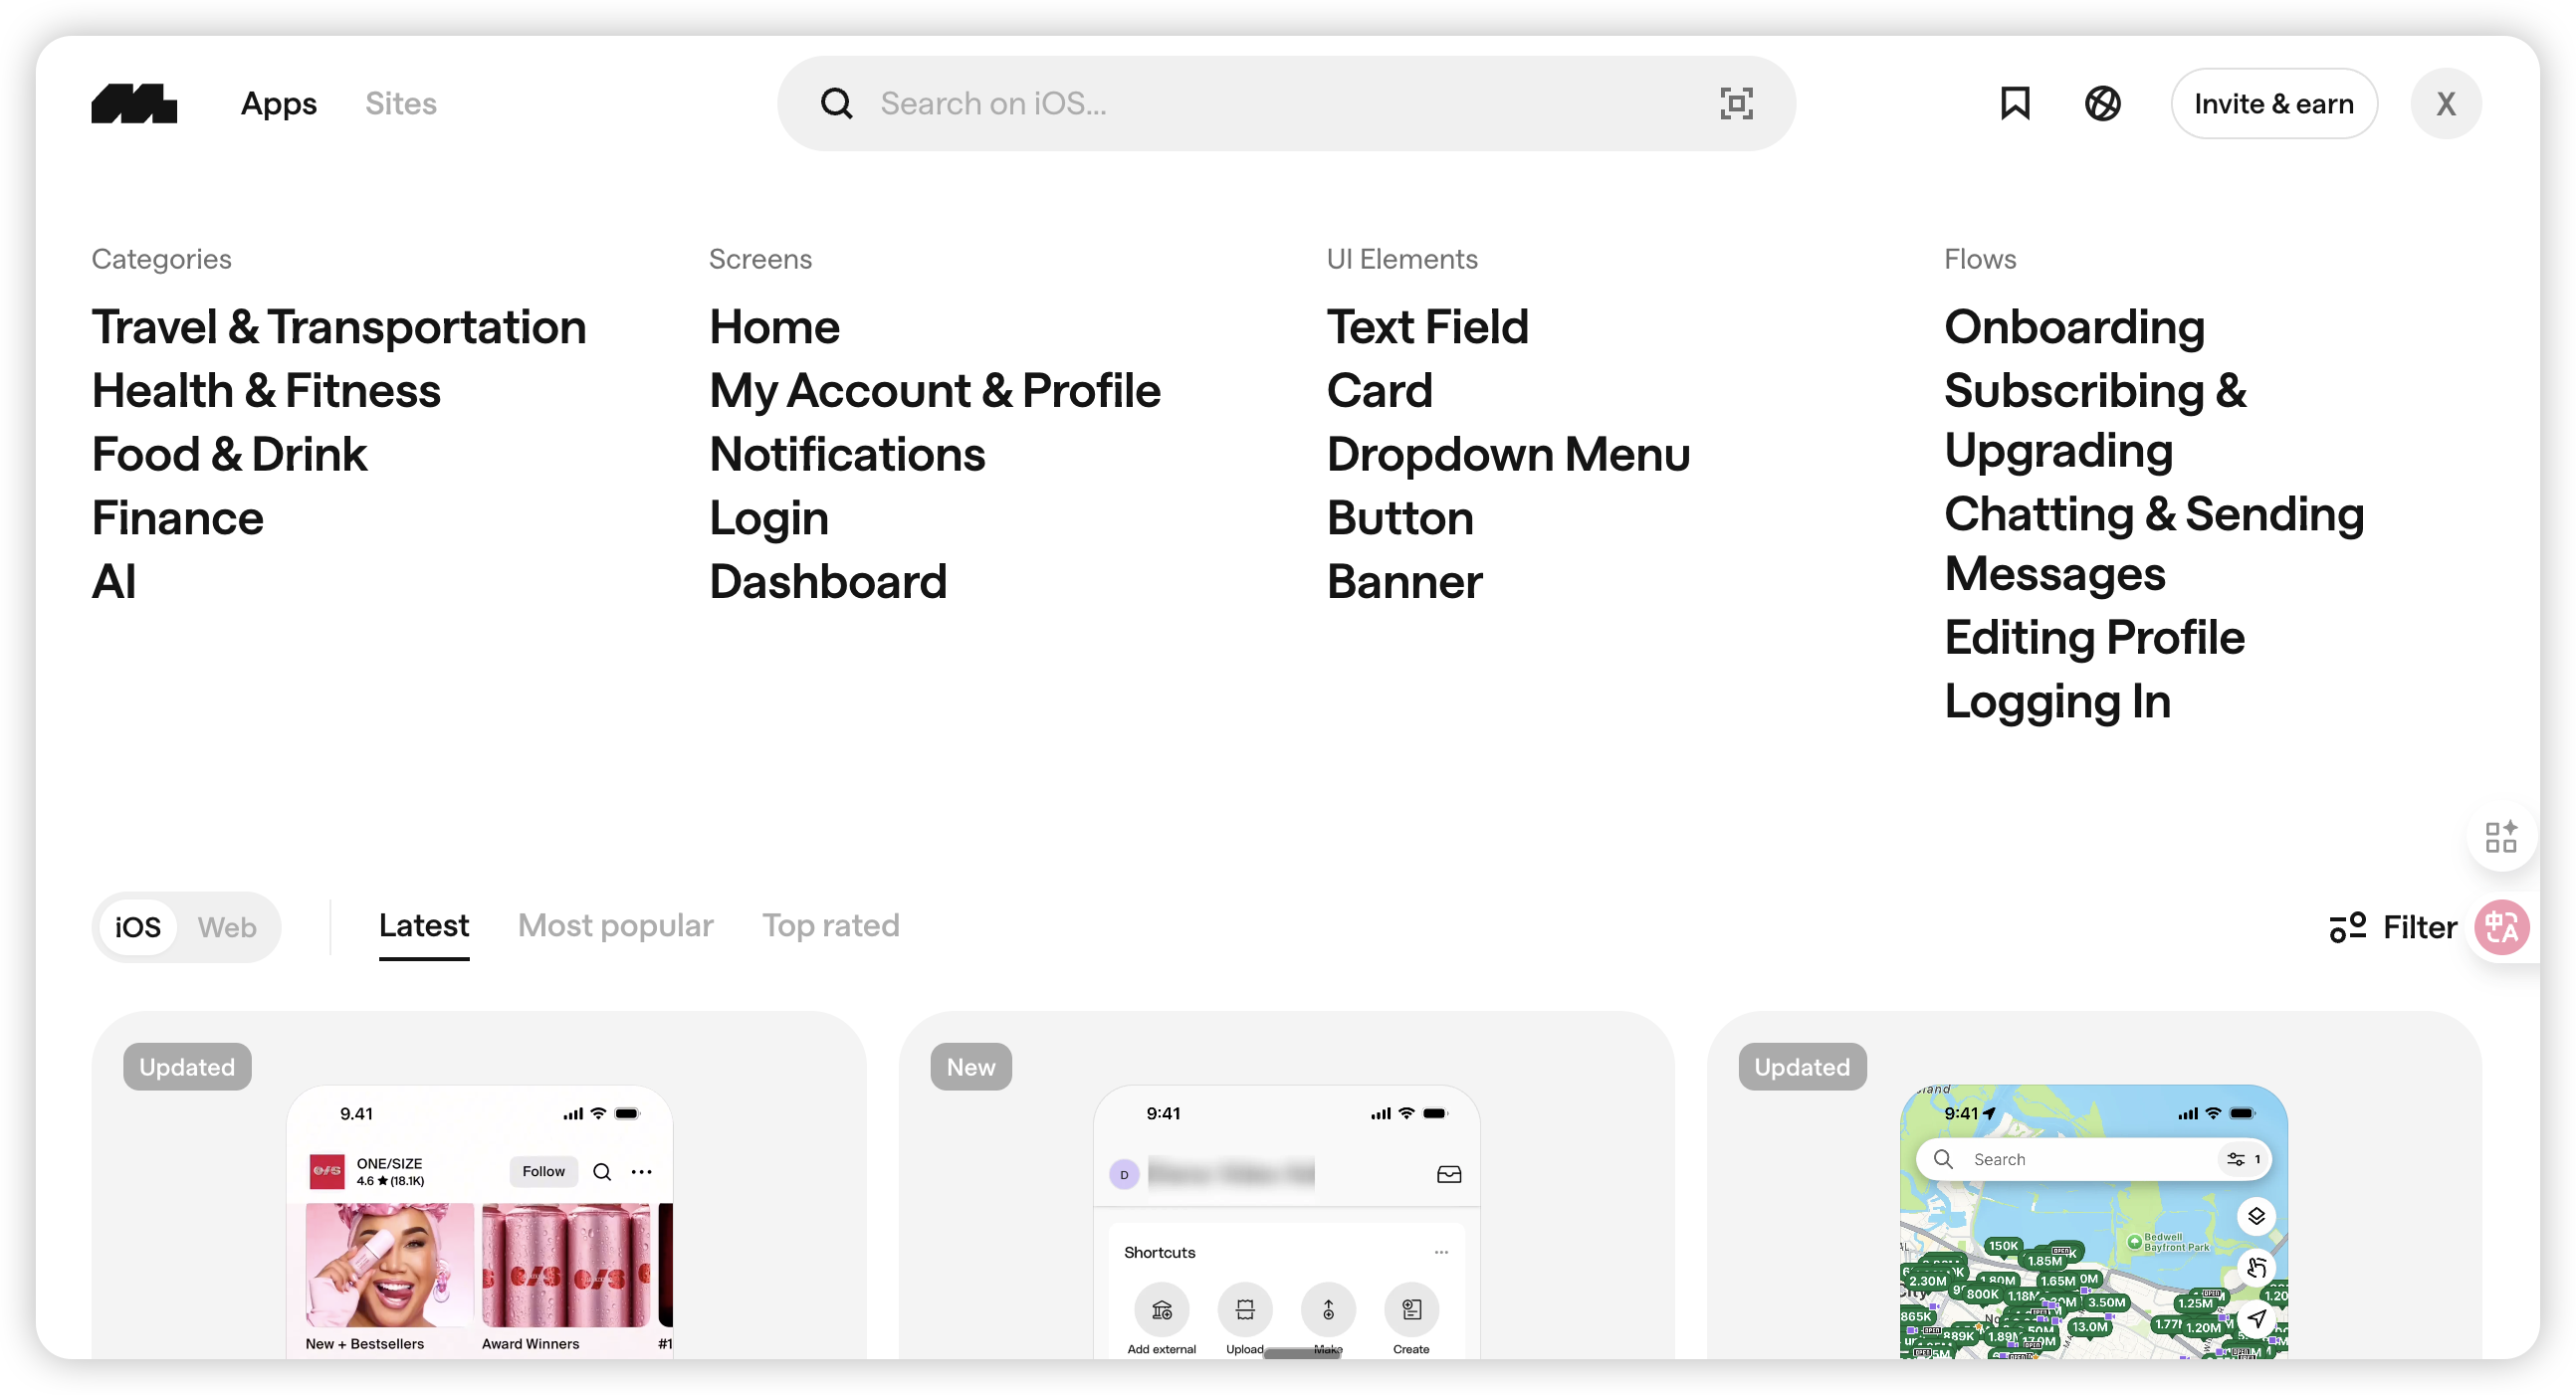2576x1395 pixels.
Task: Open the New Shortcuts app card
Action: pos(1286,1186)
